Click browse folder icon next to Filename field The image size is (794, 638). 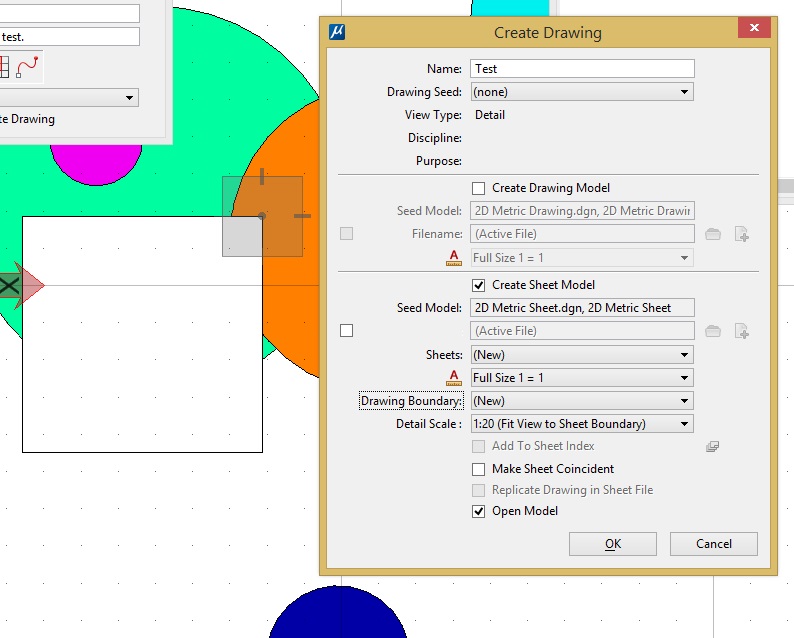(713, 234)
